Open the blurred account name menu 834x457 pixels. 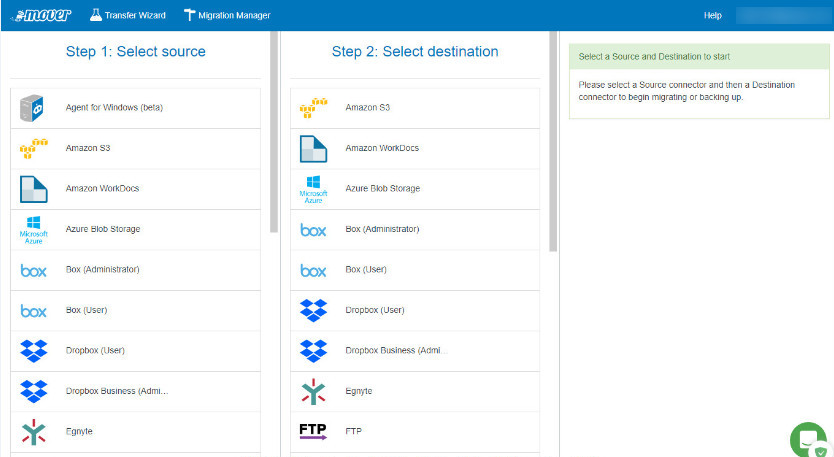[783, 15]
